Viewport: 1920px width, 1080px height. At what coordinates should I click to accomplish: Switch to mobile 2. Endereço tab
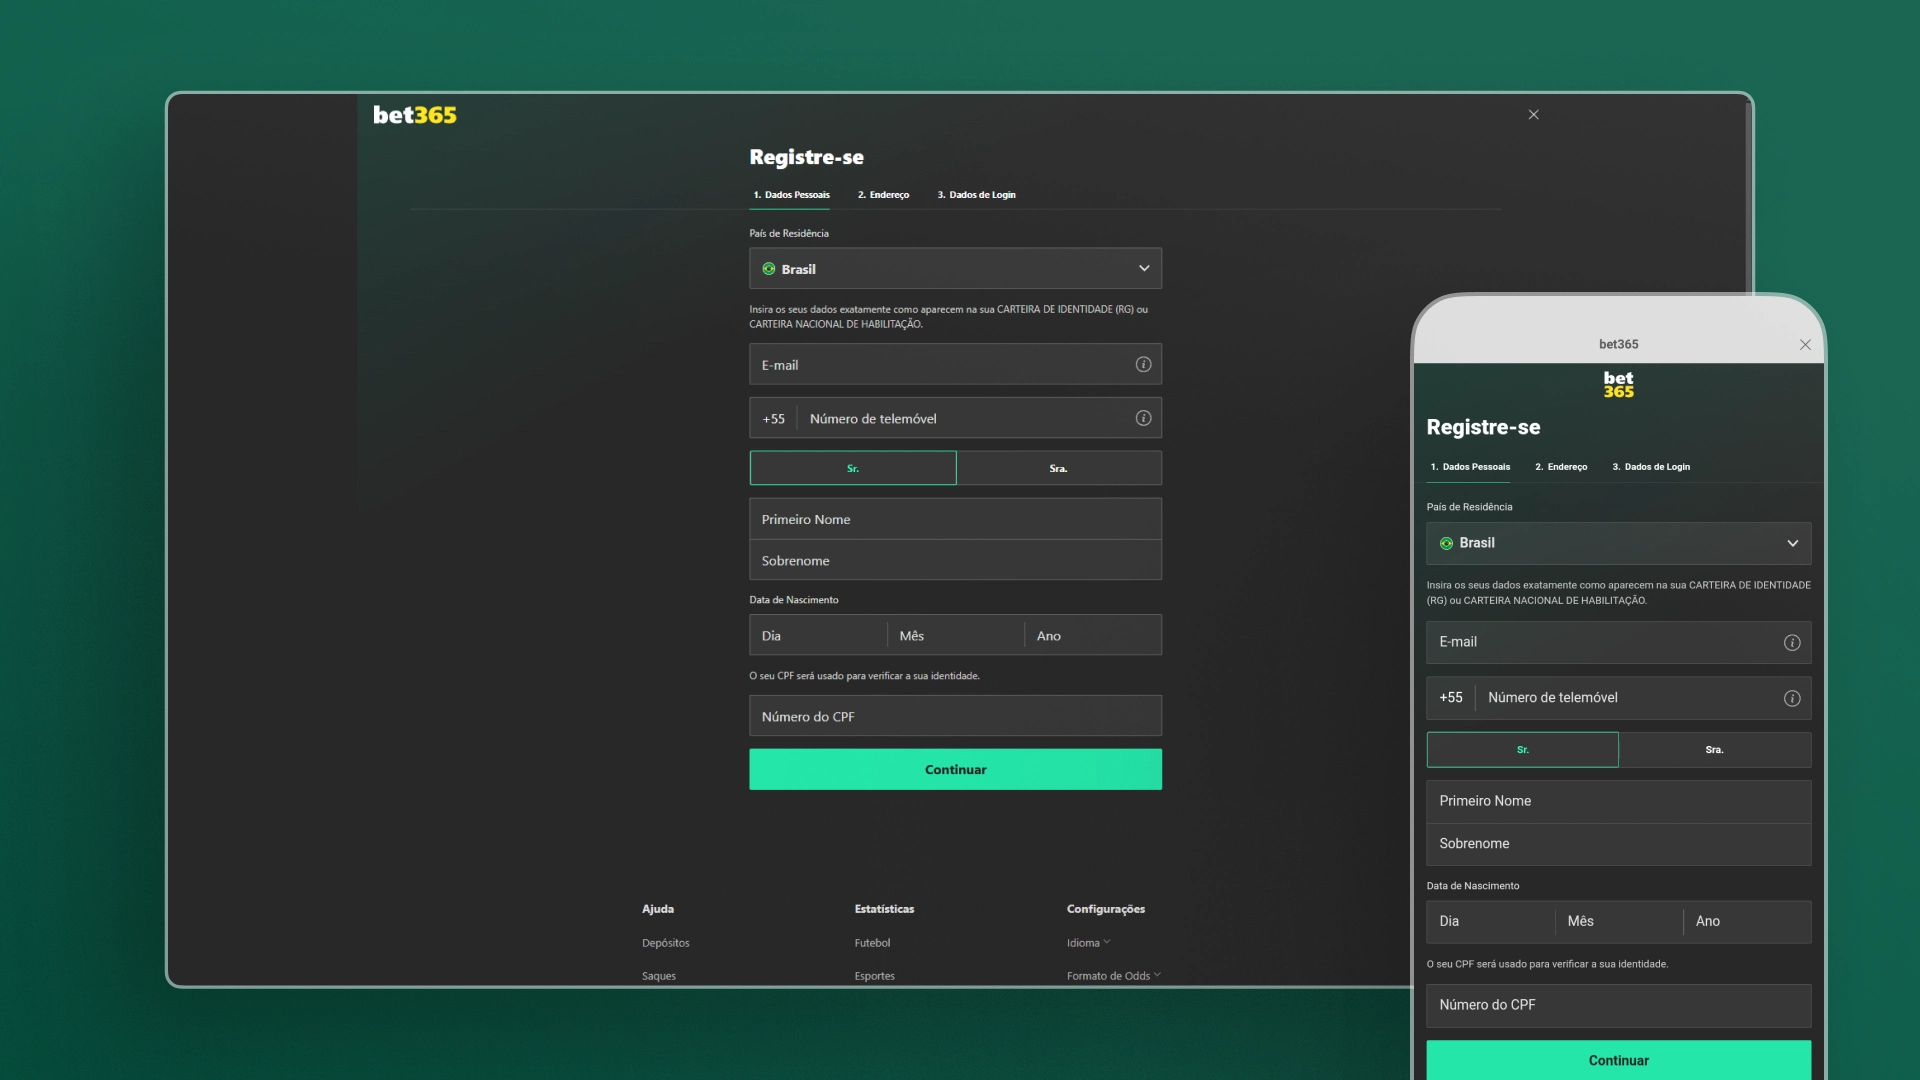tap(1561, 467)
